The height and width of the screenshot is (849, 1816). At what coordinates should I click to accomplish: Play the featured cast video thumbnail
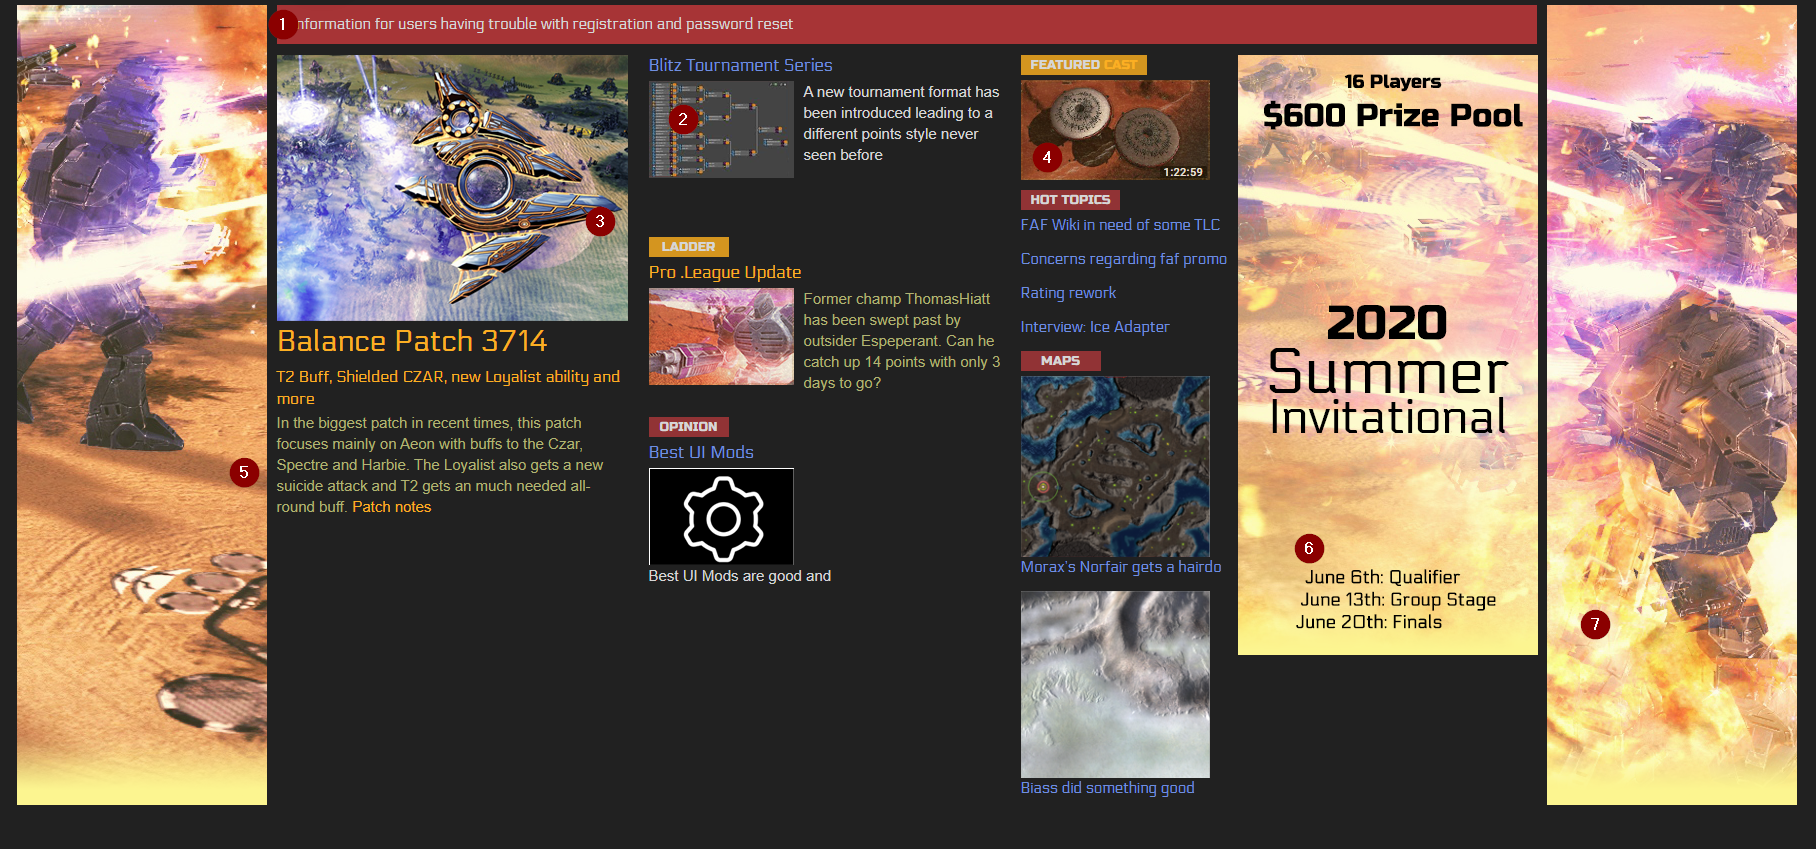click(x=1115, y=130)
